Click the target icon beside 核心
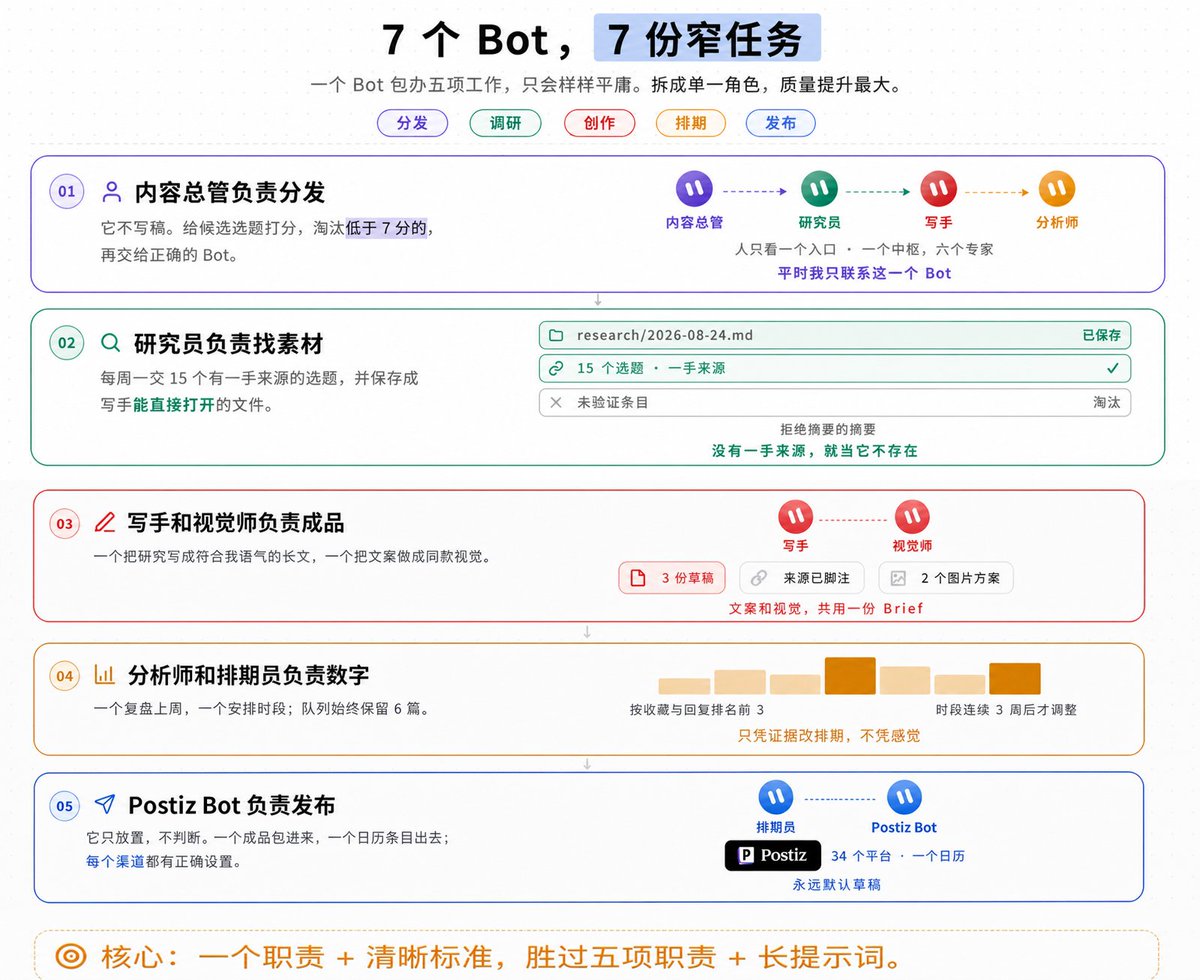The width and height of the screenshot is (1200, 980). pos(70,955)
